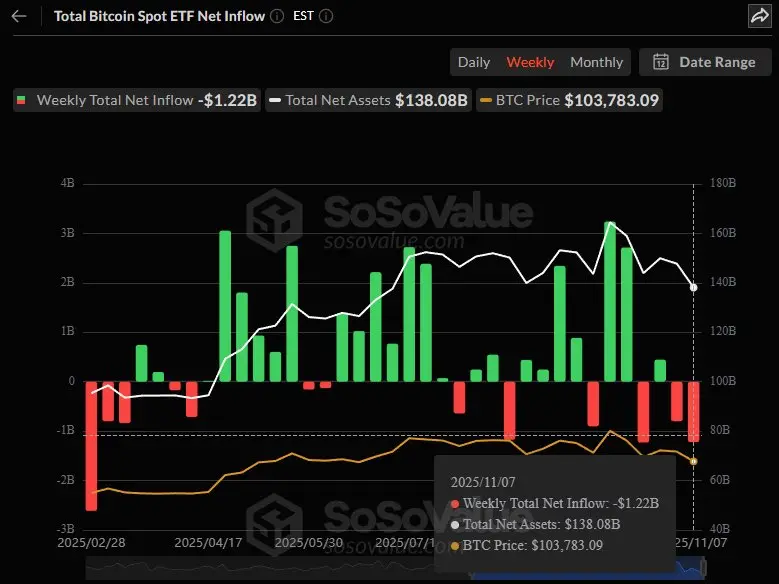Toggle the BTC Price series
Screen dimensions: 779x584
pos(569,100)
